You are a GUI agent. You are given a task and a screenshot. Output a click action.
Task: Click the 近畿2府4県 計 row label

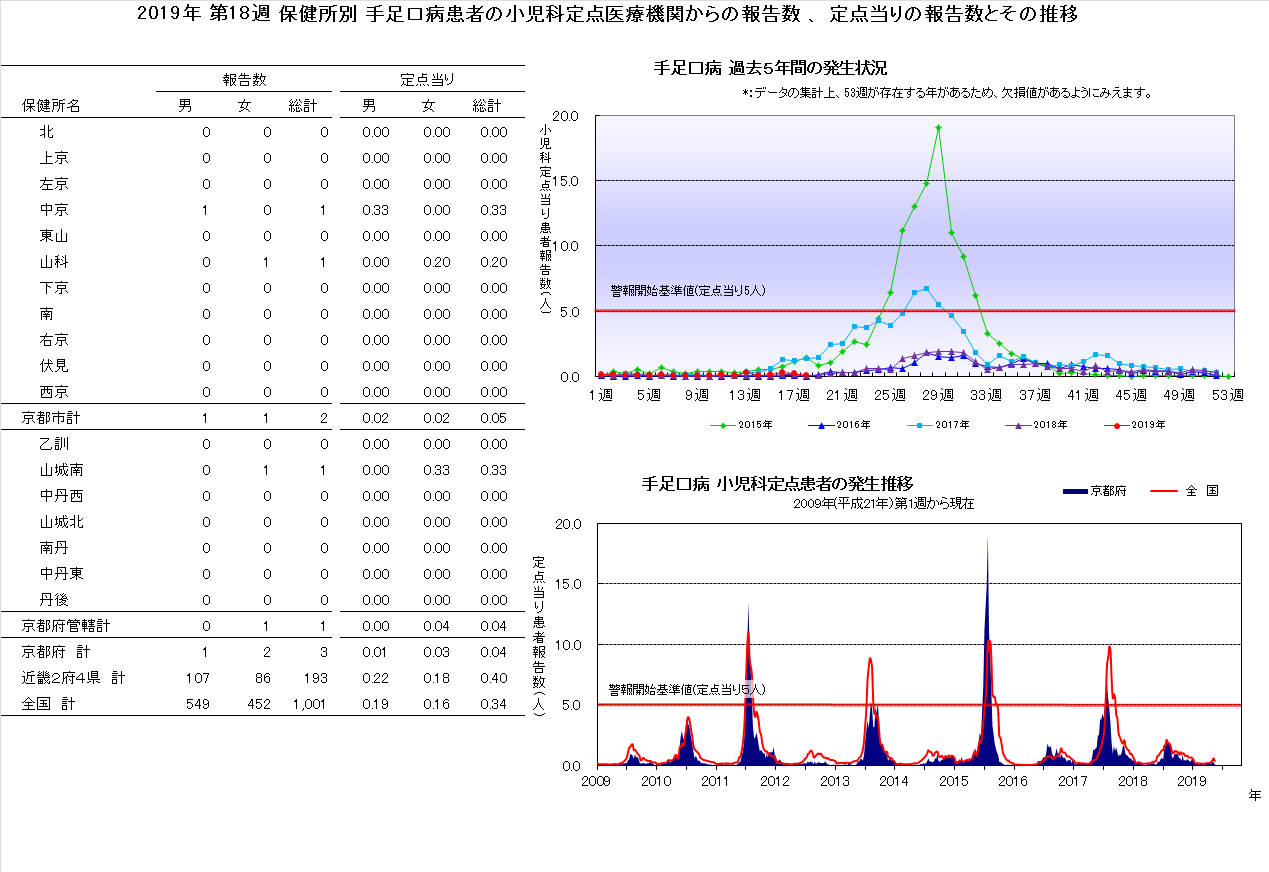click(x=74, y=678)
